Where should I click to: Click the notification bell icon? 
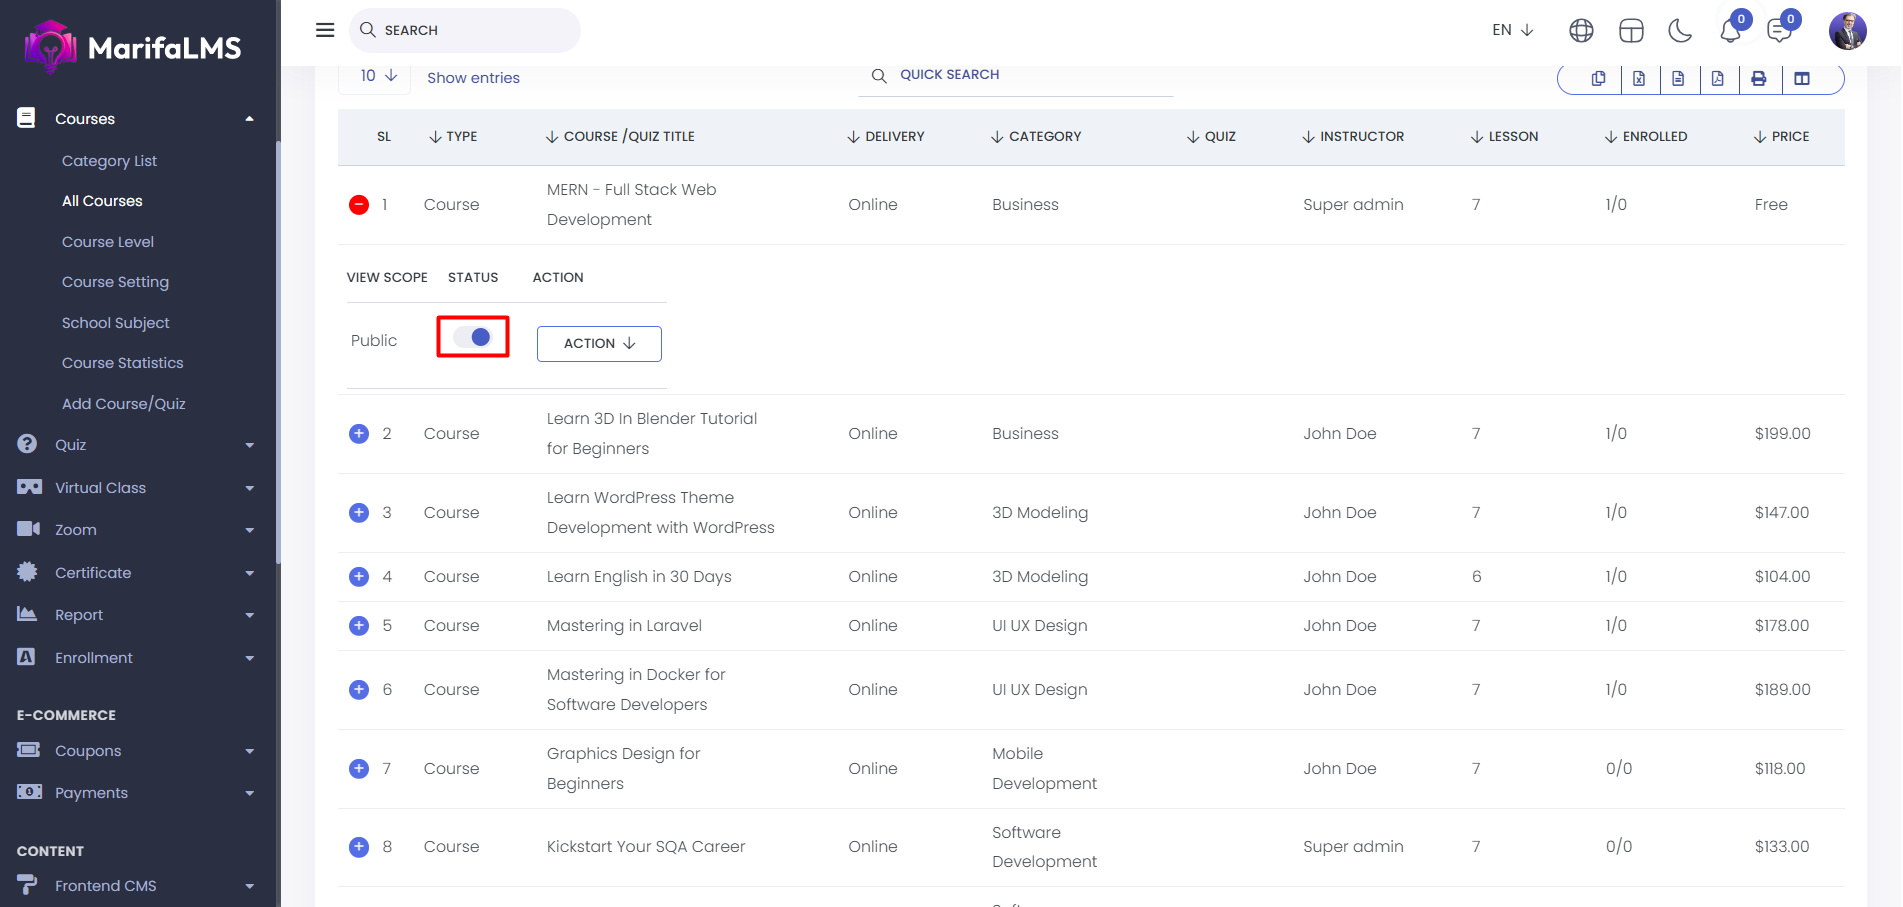1730,31
